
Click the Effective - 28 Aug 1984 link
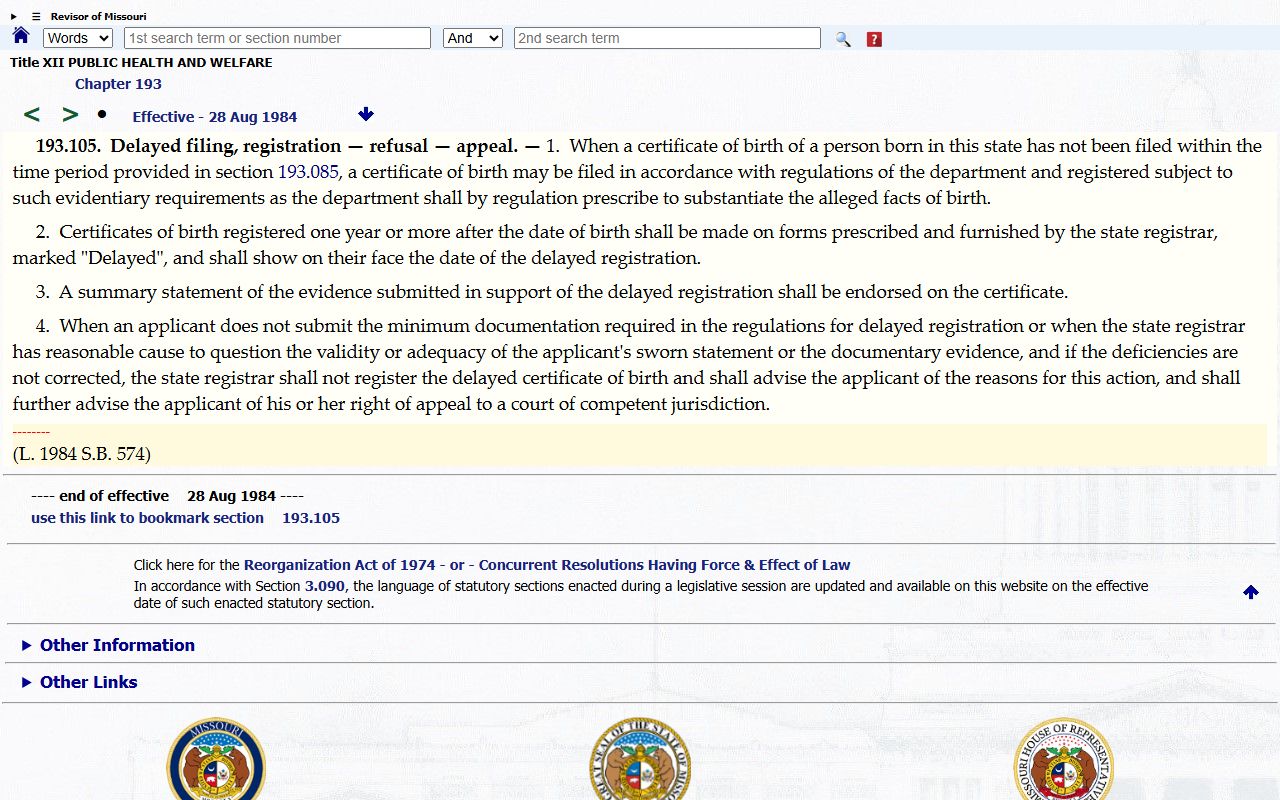[x=215, y=117]
